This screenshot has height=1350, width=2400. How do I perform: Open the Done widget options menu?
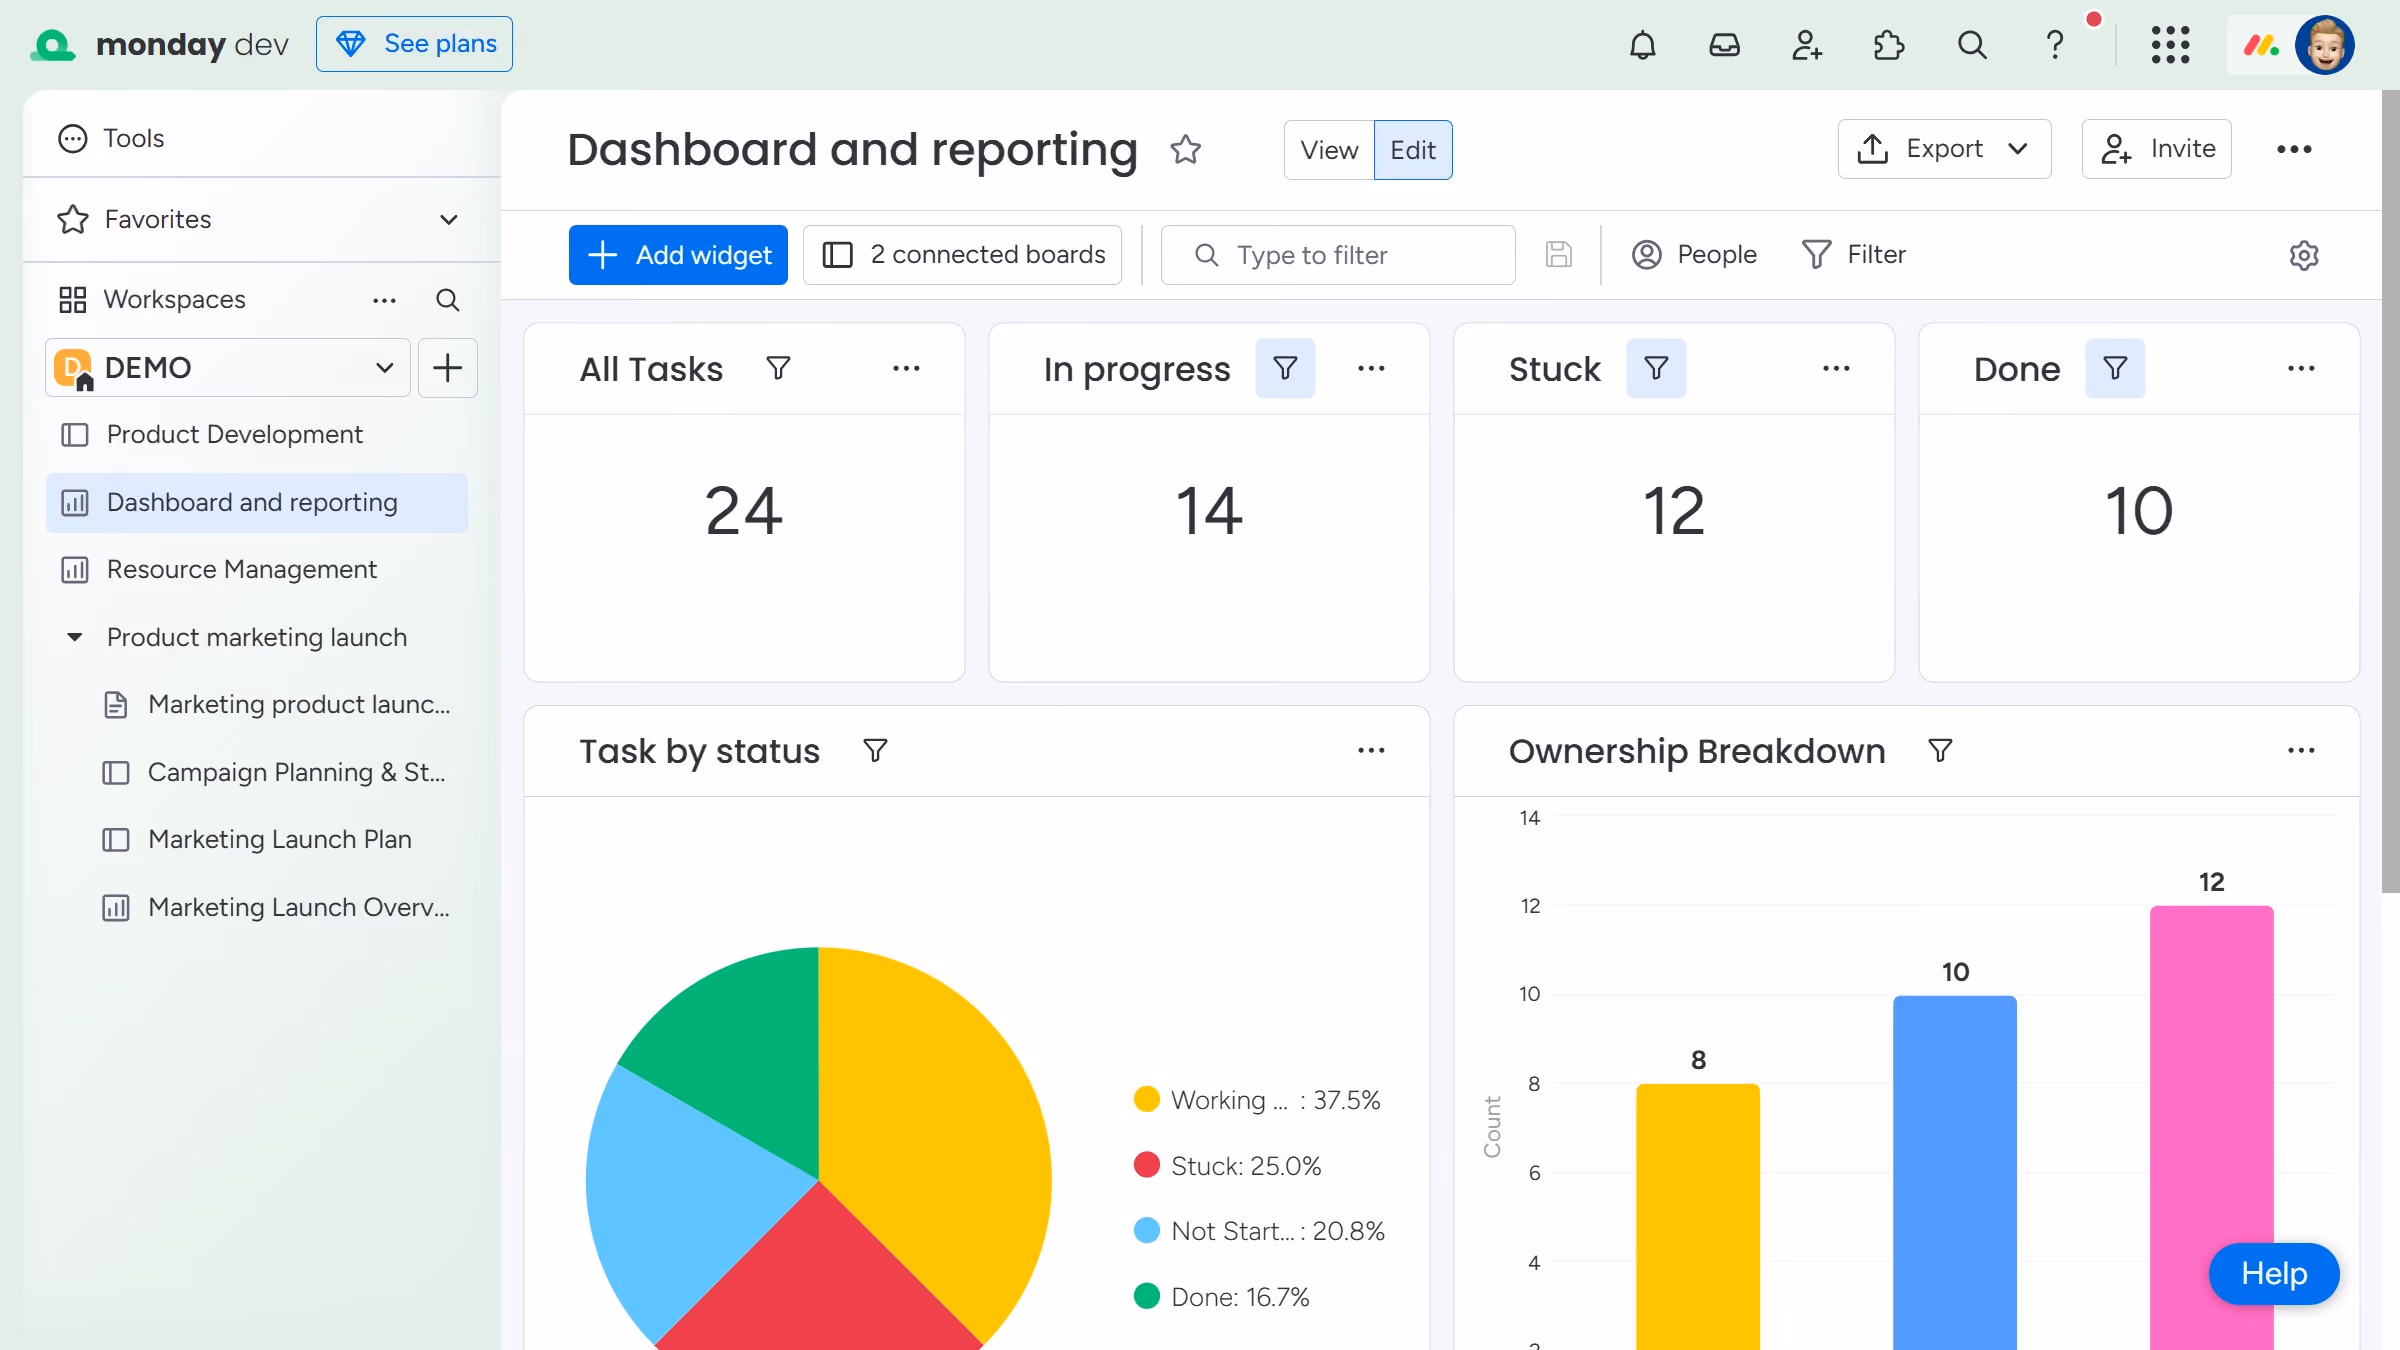point(2301,369)
